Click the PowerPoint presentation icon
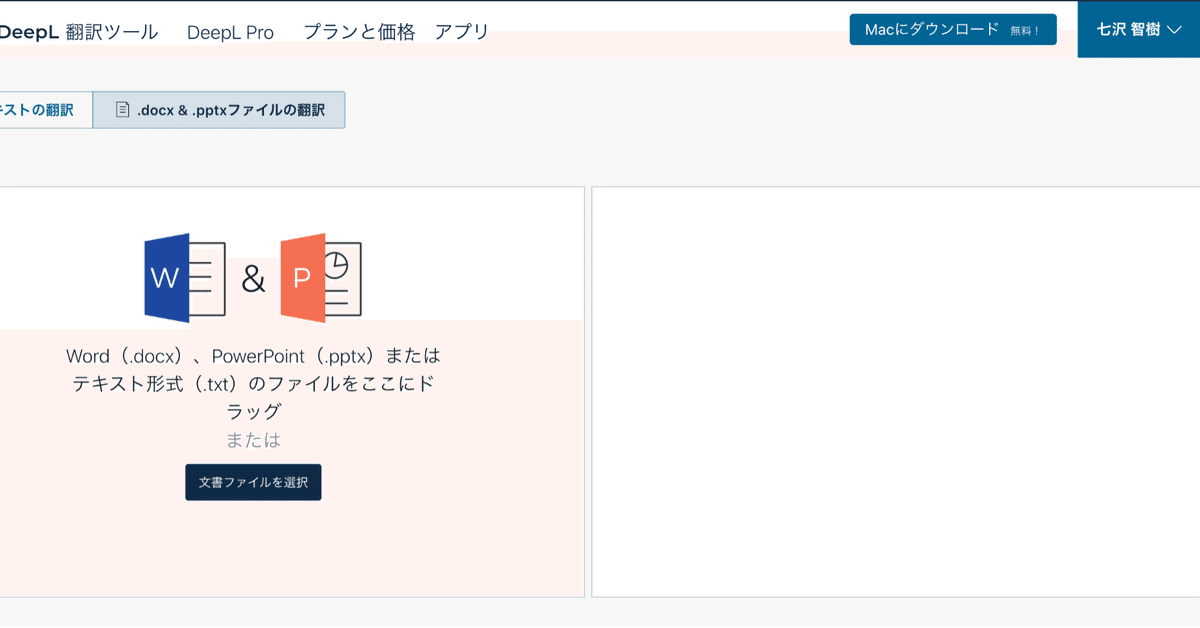This screenshot has height=628, width=1200. [x=321, y=278]
